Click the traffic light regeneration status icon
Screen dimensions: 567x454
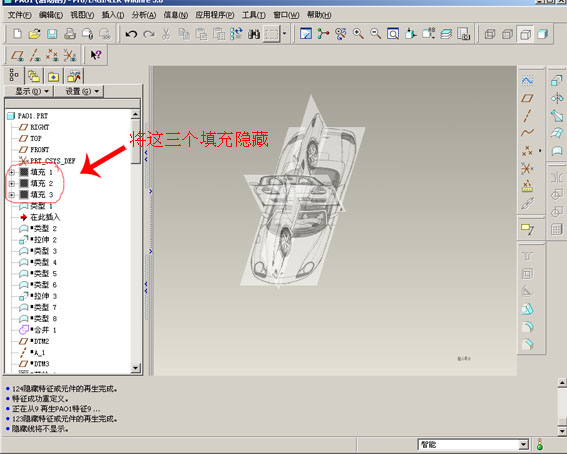tap(540, 445)
